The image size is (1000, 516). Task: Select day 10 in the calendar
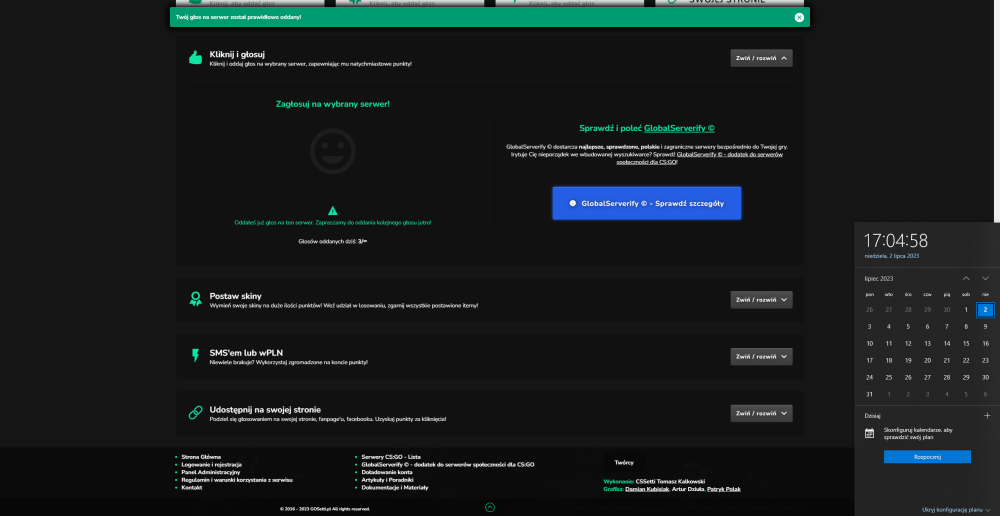coord(869,344)
